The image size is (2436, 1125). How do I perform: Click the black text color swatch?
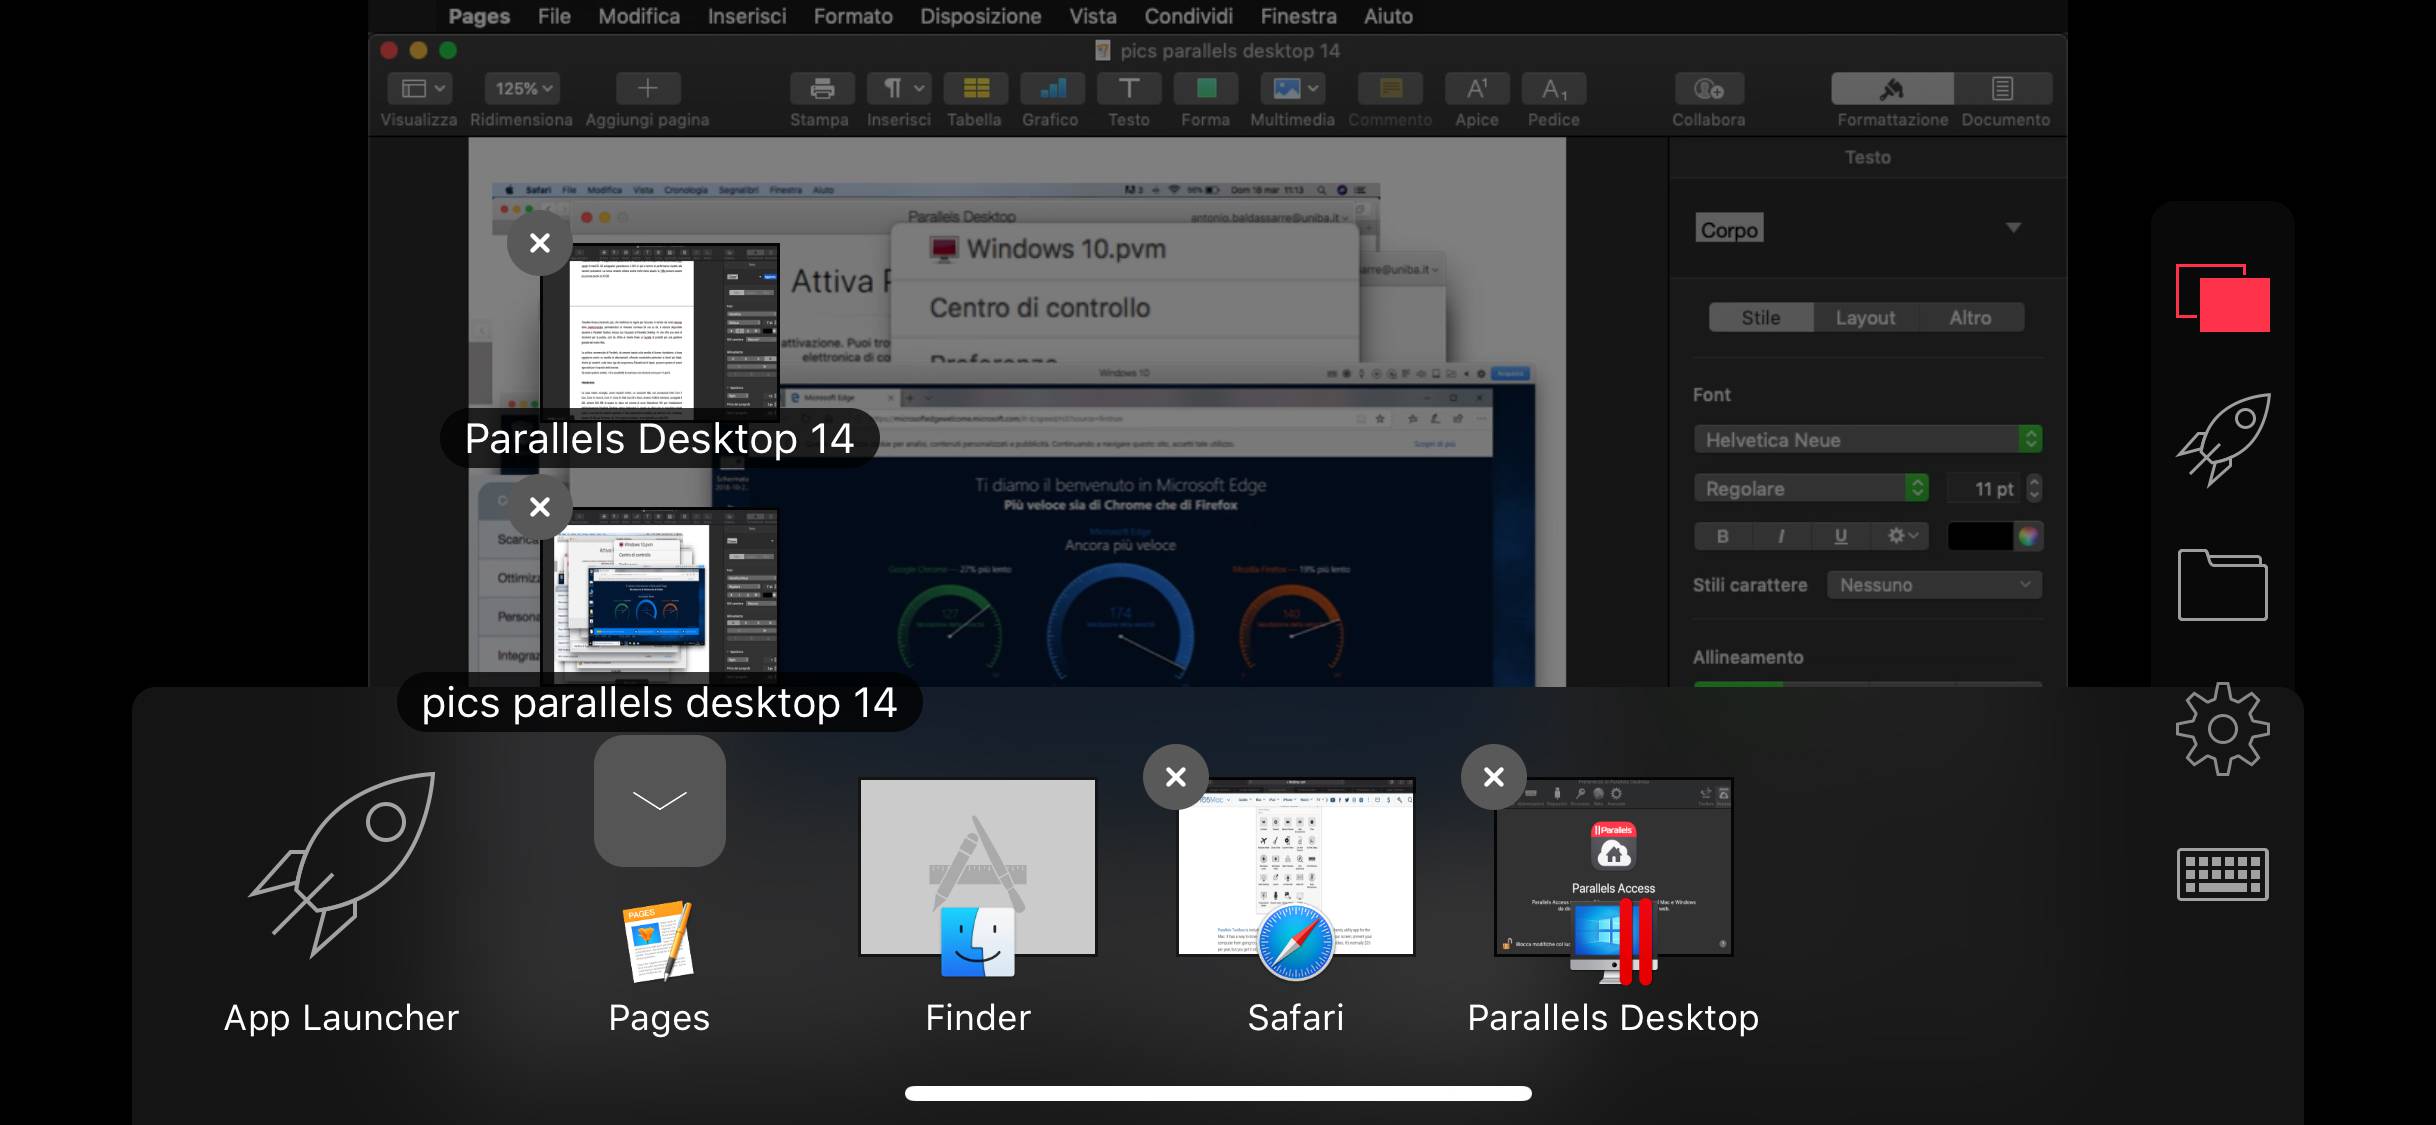click(x=1980, y=536)
